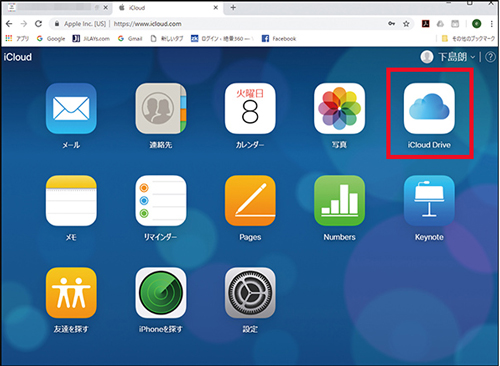Open the Mail (メール) app icon
500x366 pixels.
[x=71, y=108]
